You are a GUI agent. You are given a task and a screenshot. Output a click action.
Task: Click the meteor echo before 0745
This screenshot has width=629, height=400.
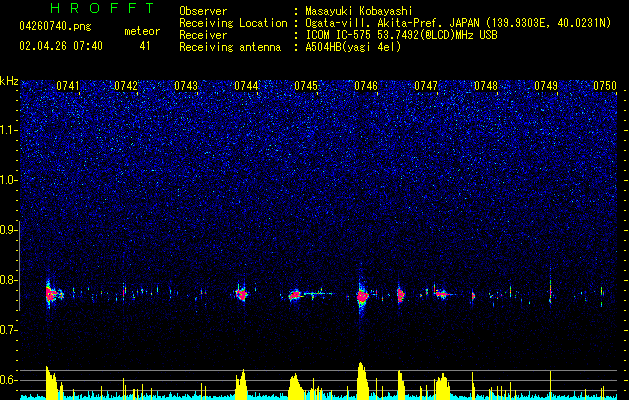pyautogui.click(x=295, y=296)
